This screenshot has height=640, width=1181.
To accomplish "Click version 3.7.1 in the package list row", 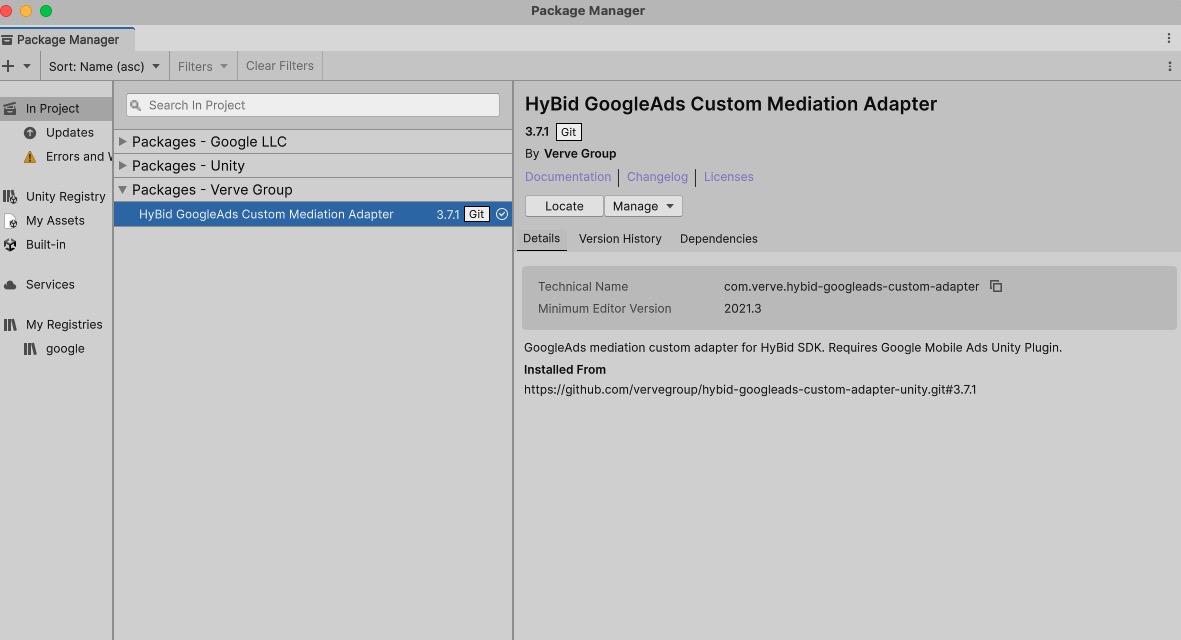I will pos(447,215).
